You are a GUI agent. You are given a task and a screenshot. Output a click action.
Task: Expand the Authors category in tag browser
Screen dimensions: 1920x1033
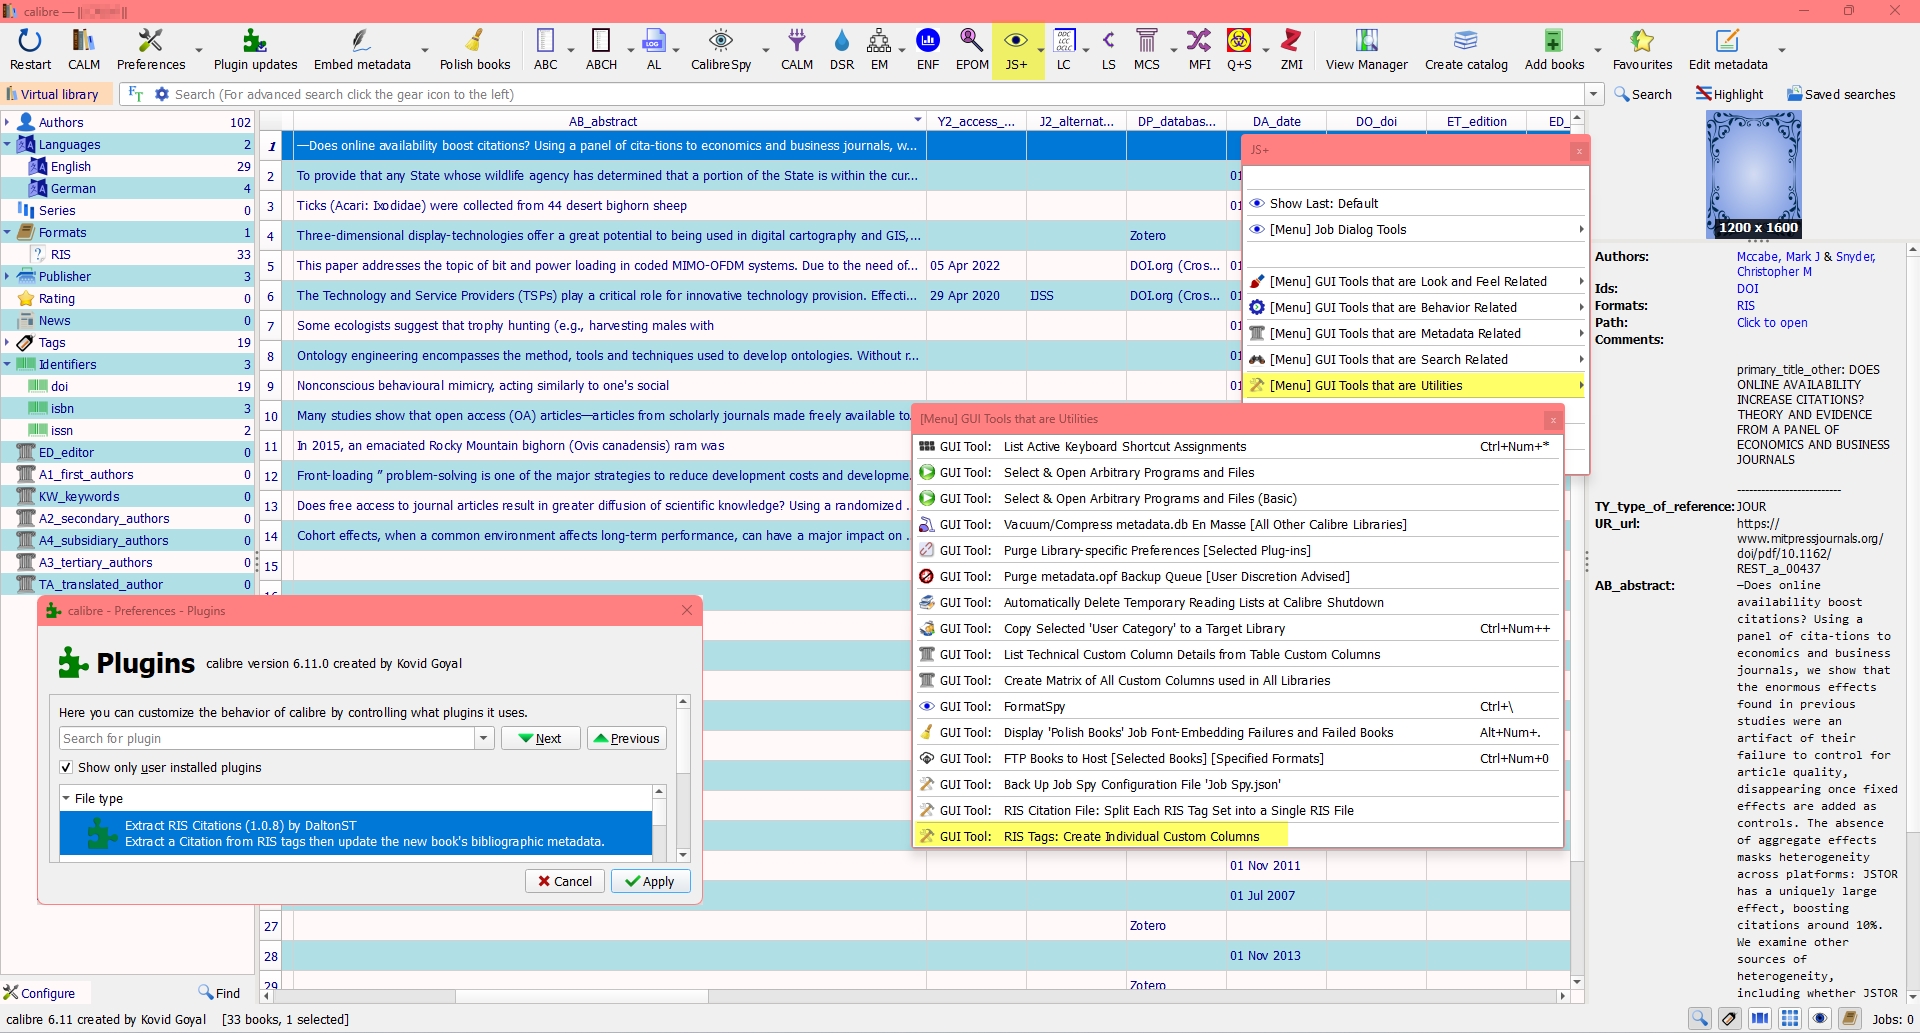[7, 122]
